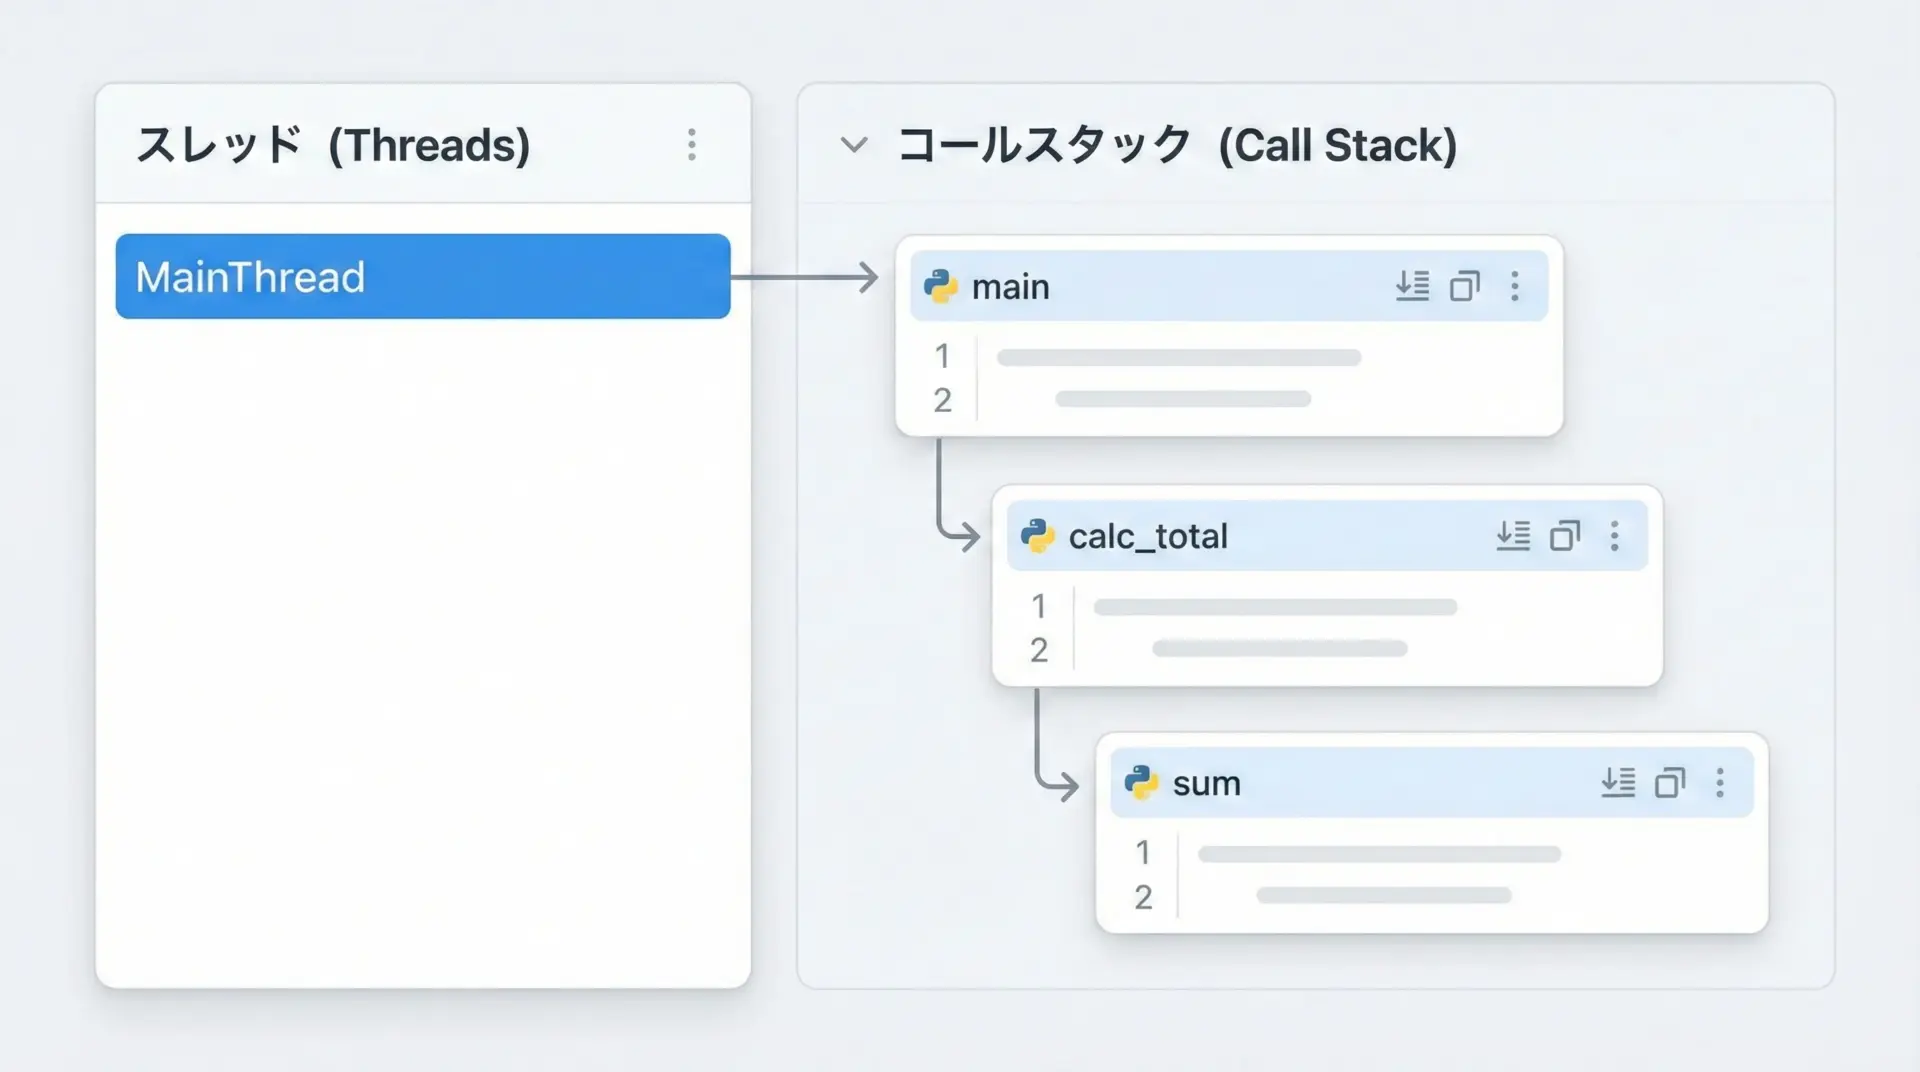The width and height of the screenshot is (1920, 1072).
Task: Open more options for sum frame
Action: [x=1720, y=783]
